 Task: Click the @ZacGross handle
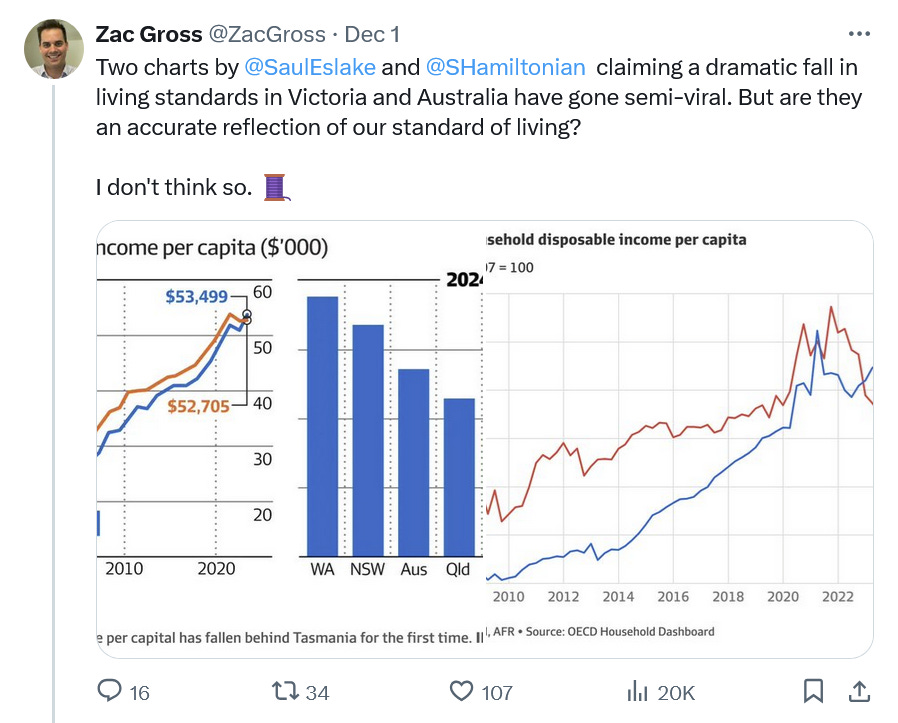tap(267, 34)
